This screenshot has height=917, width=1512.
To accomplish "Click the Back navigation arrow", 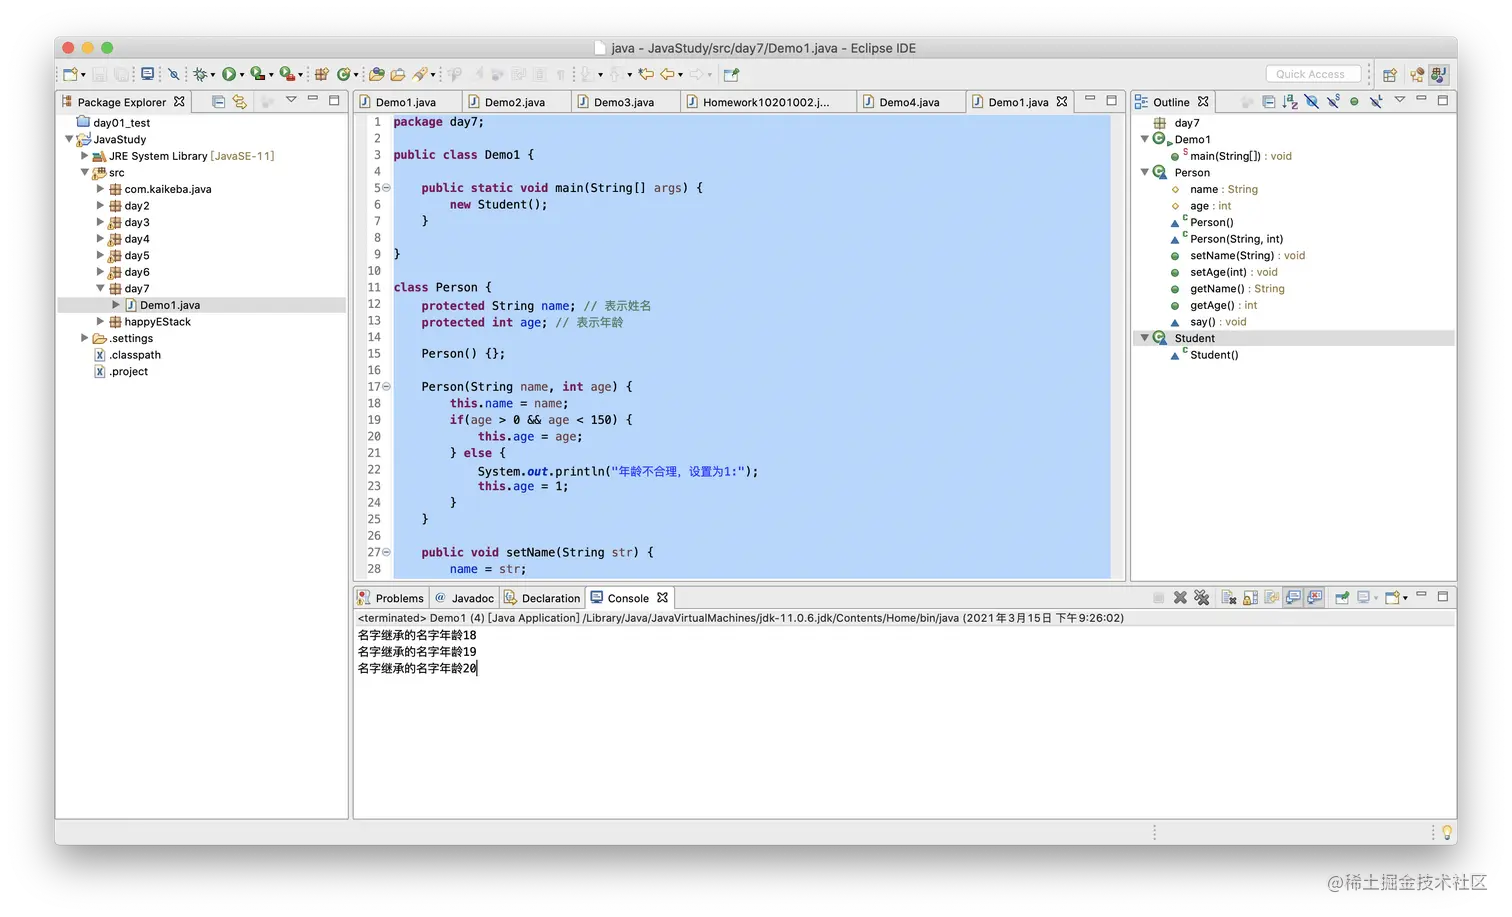I will (668, 74).
